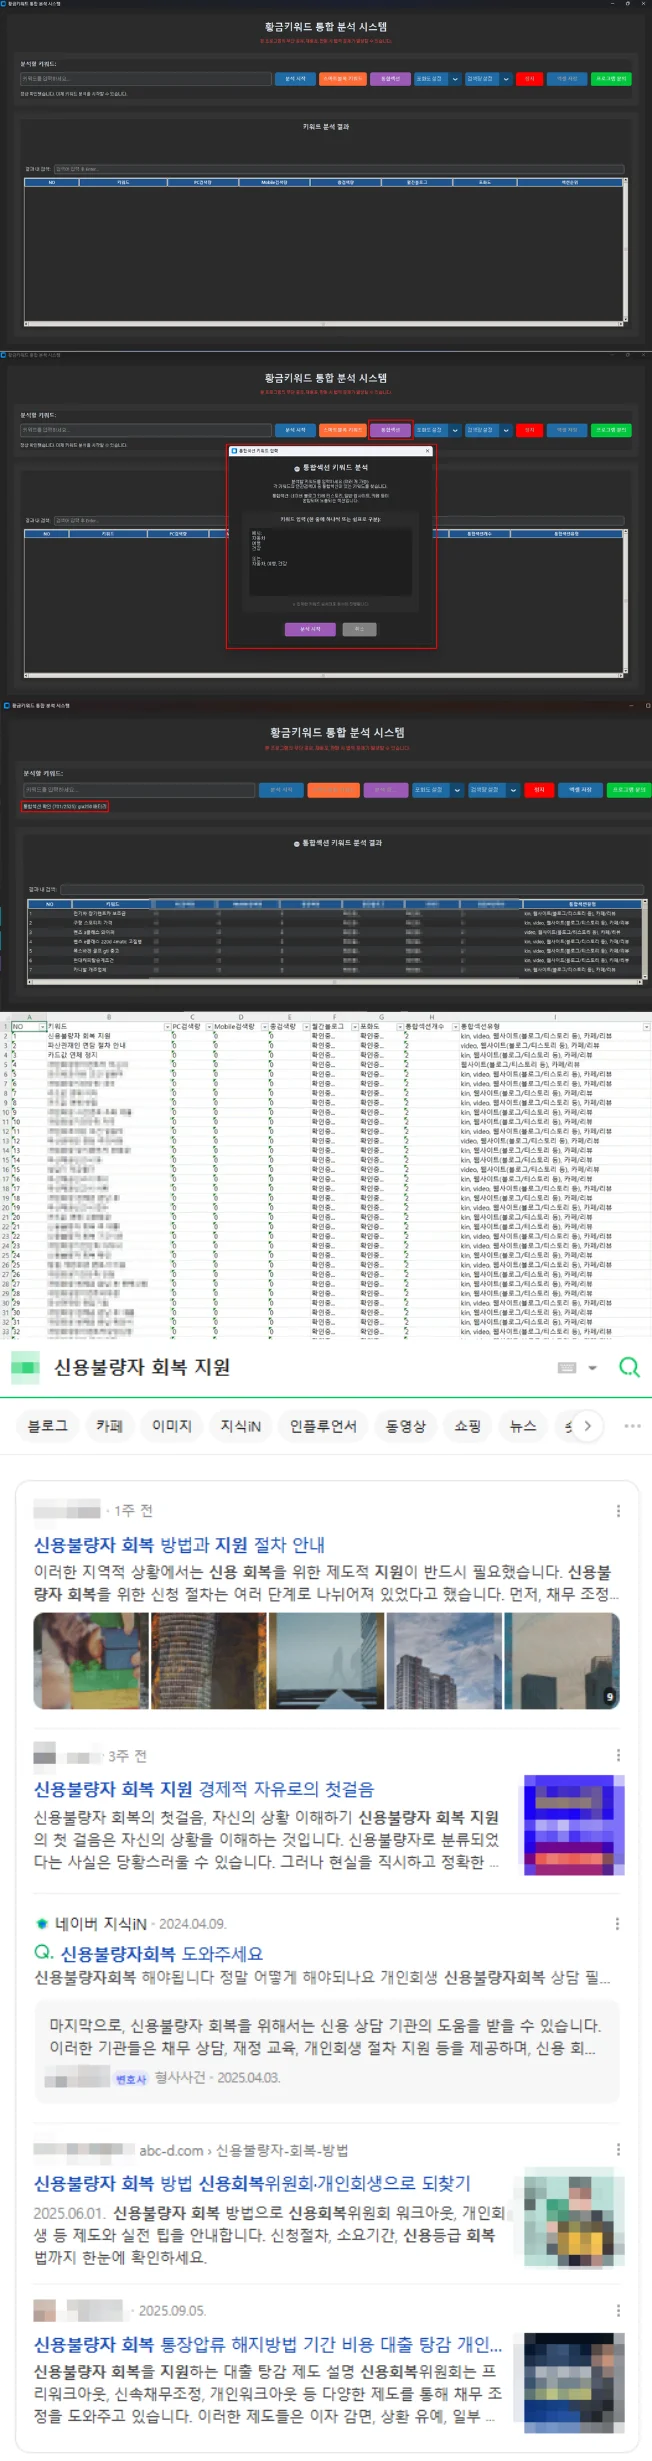Screen dimensions: 652x2461
Task: Switch to the 뉴스 search tab
Action: [x=523, y=1426]
